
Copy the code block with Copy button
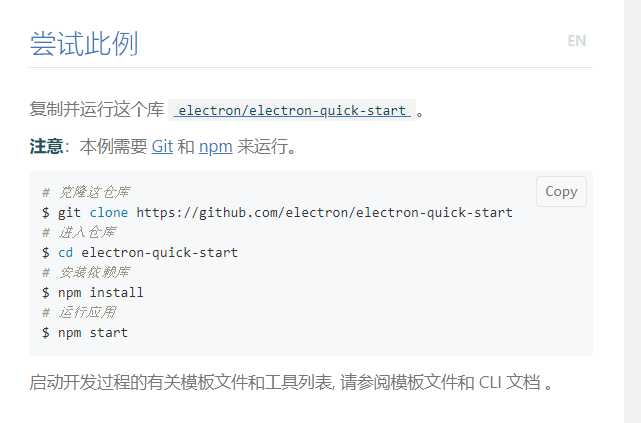tap(561, 191)
